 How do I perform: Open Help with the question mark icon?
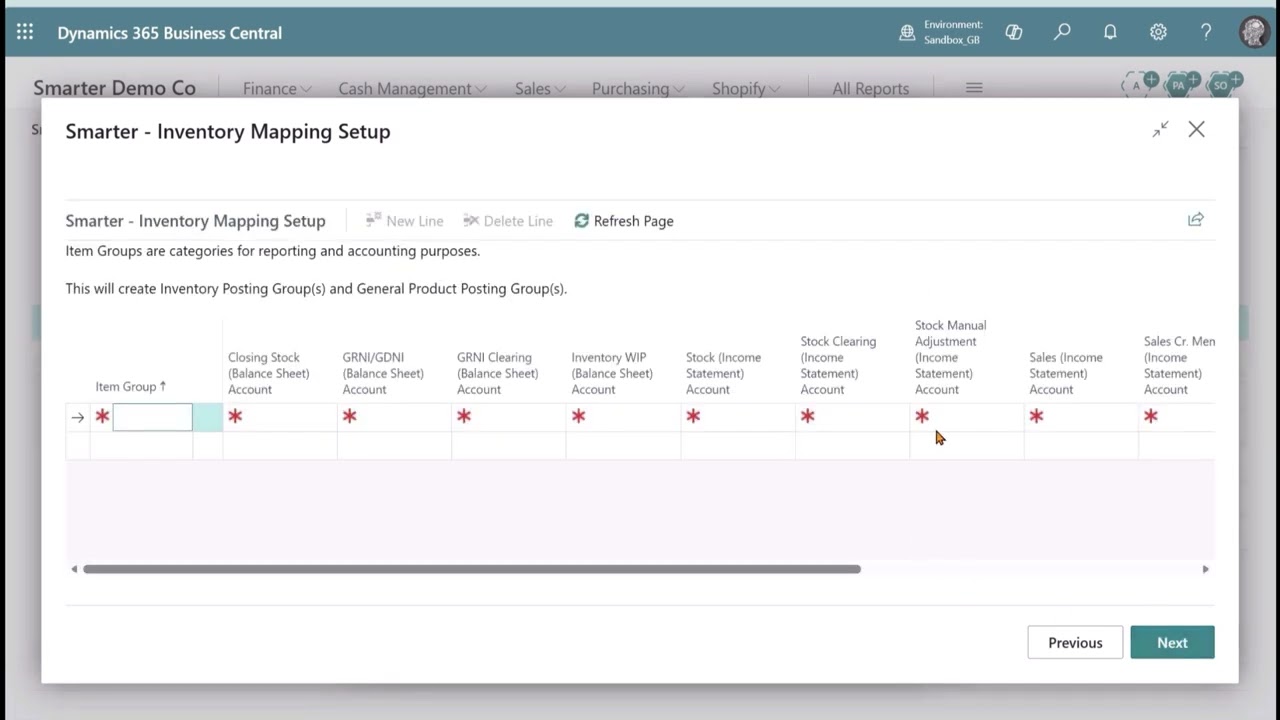1206,32
